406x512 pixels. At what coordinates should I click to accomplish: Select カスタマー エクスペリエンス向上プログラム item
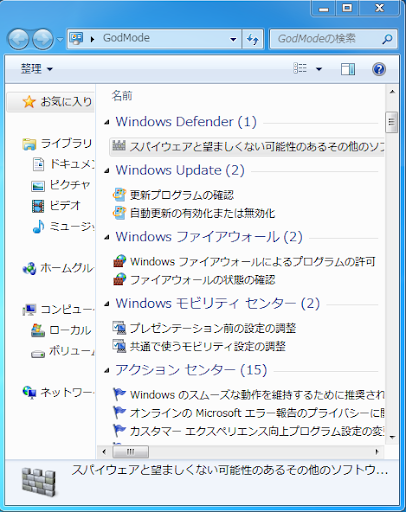(257, 432)
